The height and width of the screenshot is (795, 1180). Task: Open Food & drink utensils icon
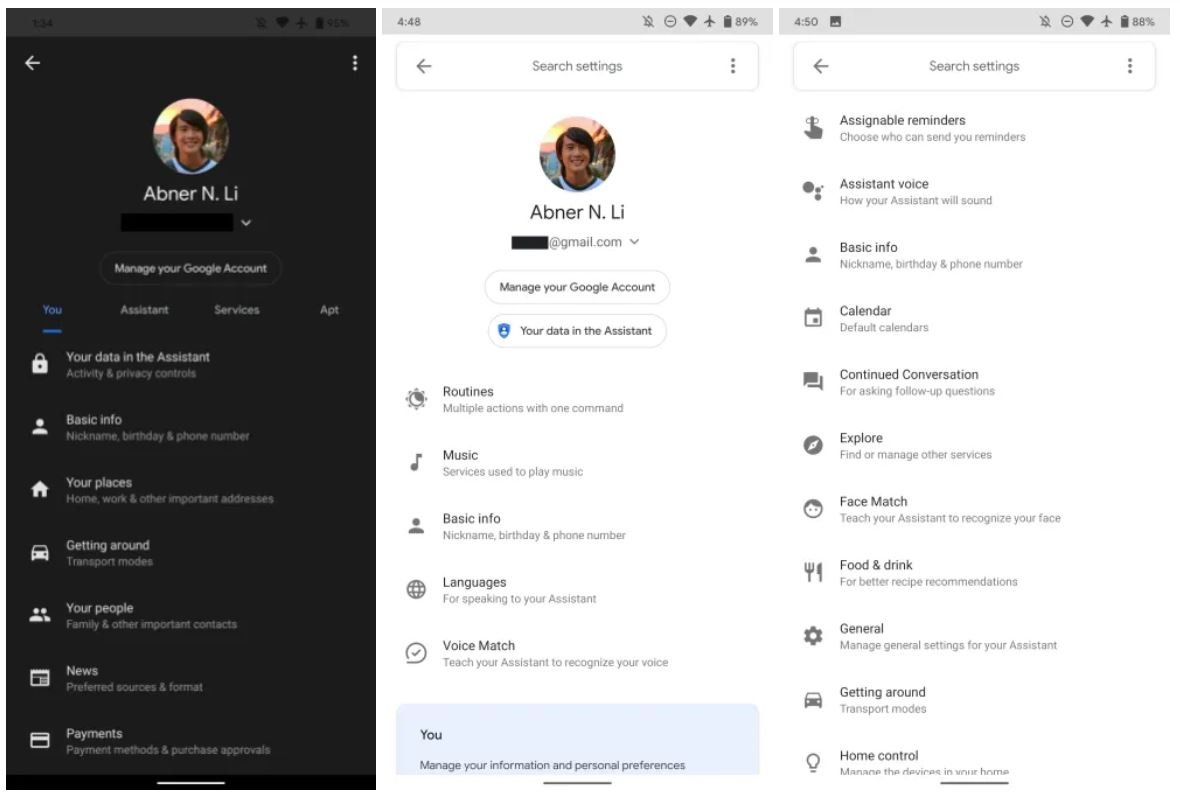pyautogui.click(x=813, y=572)
